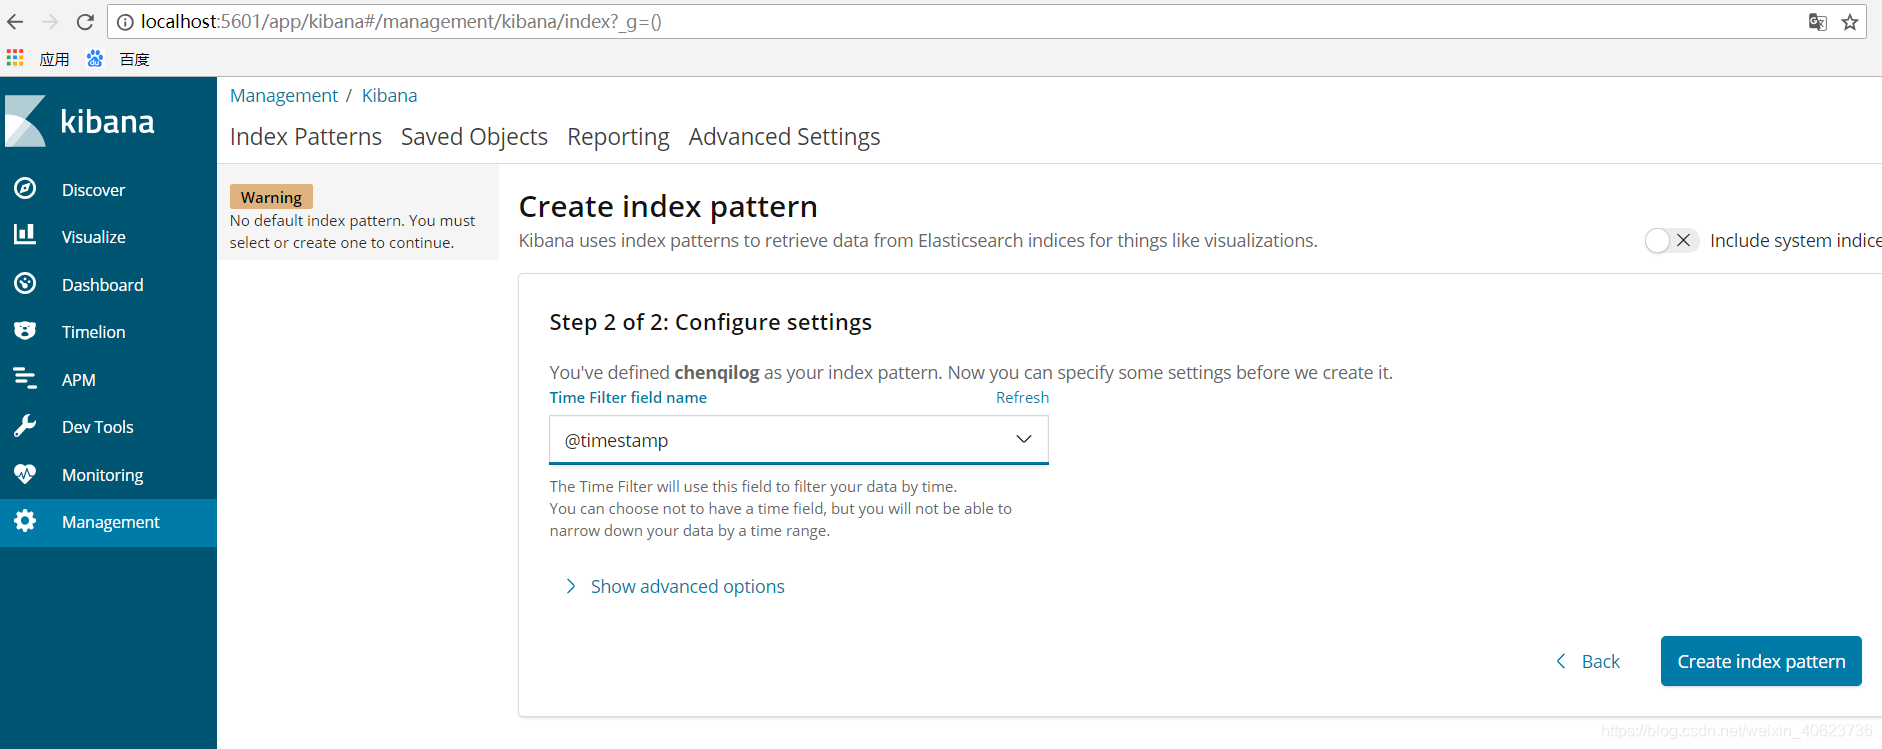Click the Create index pattern heading
Image resolution: width=1882 pixels, height=749 pixels.
[668, 206]
